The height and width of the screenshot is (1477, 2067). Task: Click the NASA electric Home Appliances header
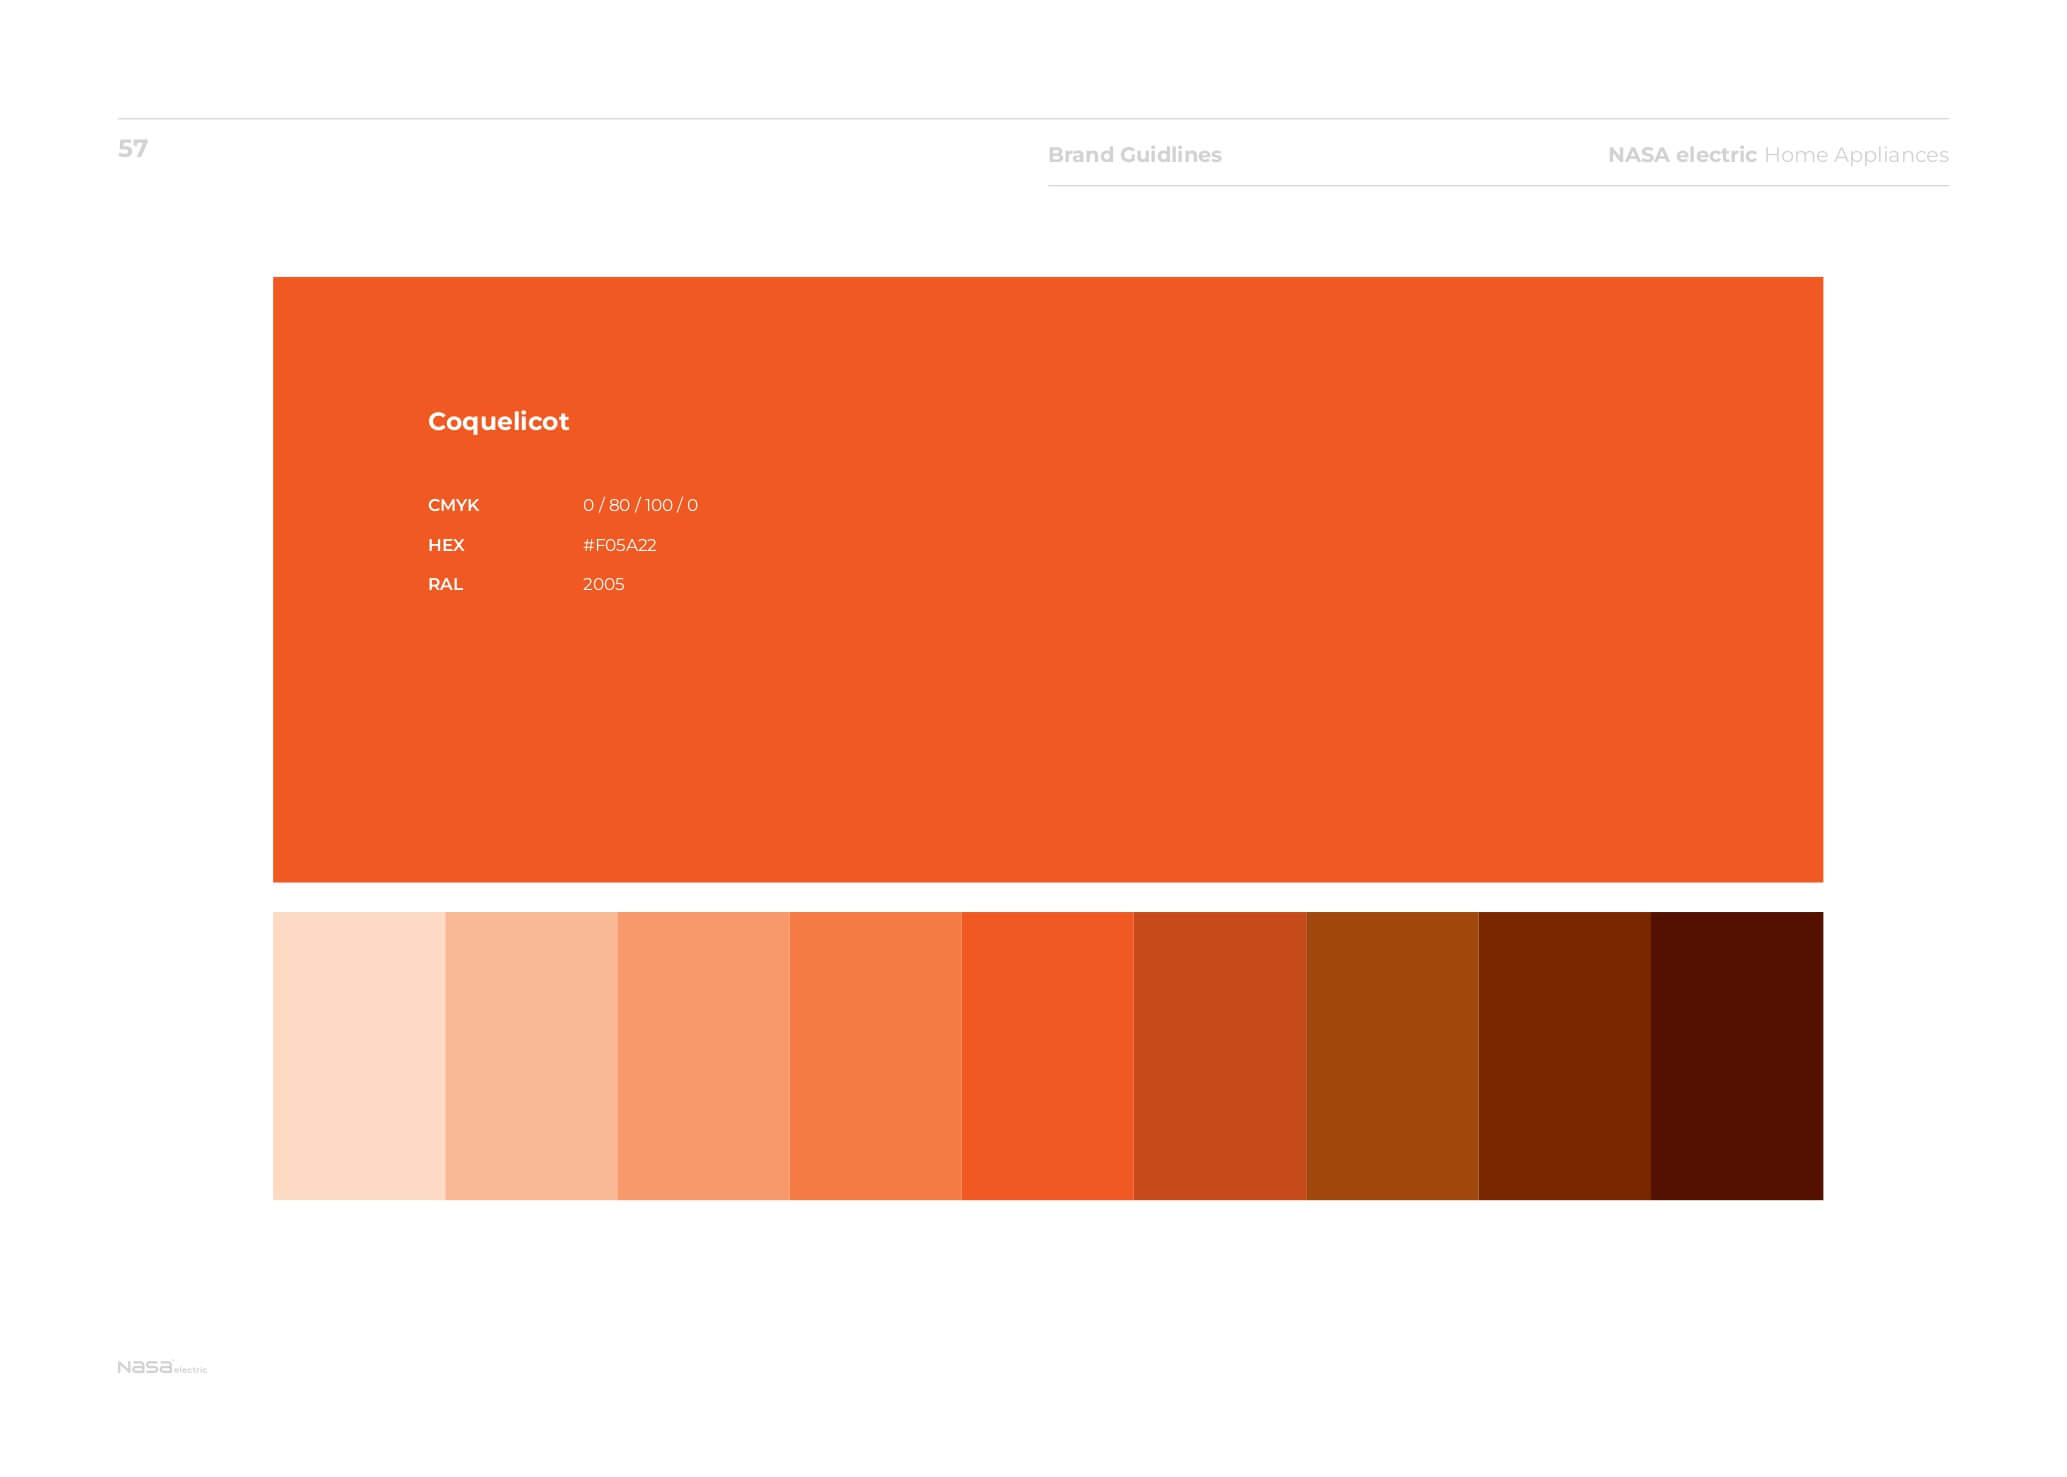tap(1778, 155)
